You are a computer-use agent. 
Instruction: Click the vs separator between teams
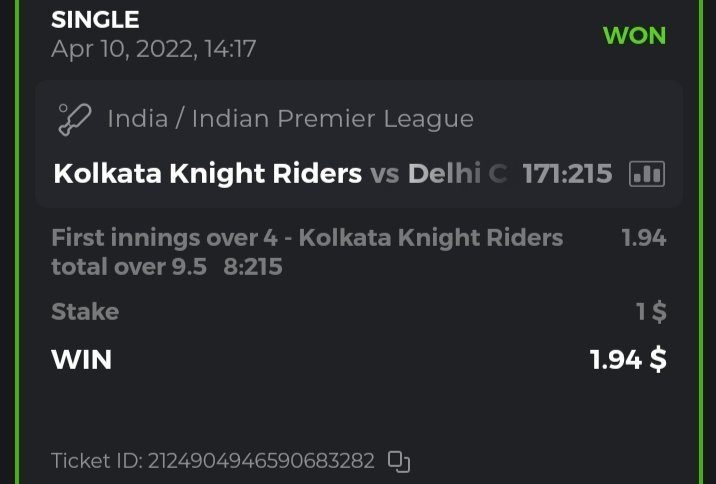(385, 174)
